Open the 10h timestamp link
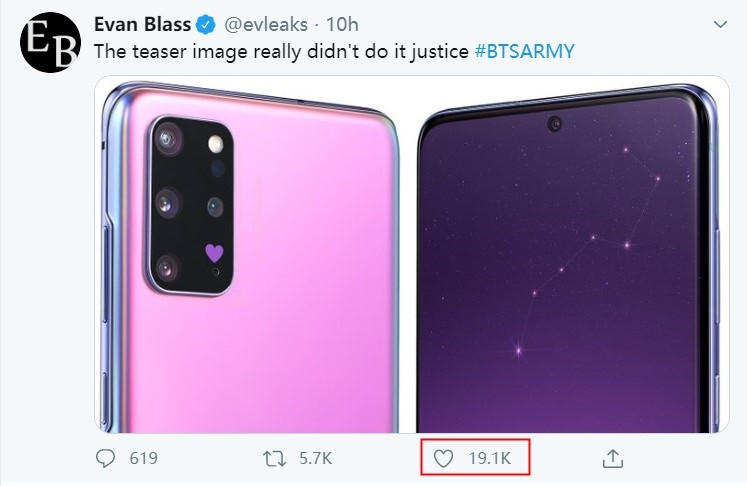 tap(345, 24)
